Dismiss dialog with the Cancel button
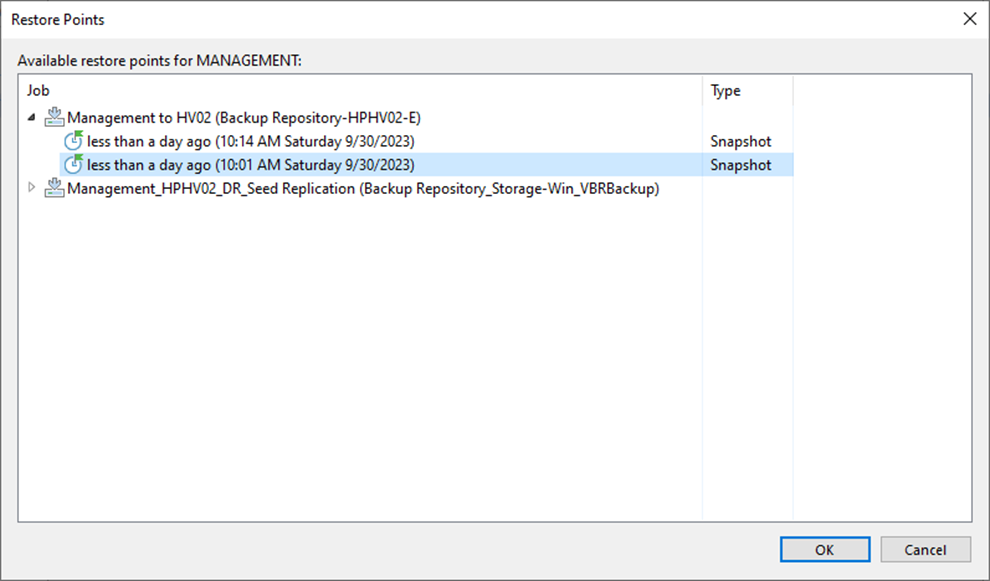This screenshot has height=581, width=990. click(x=926, y=549)
